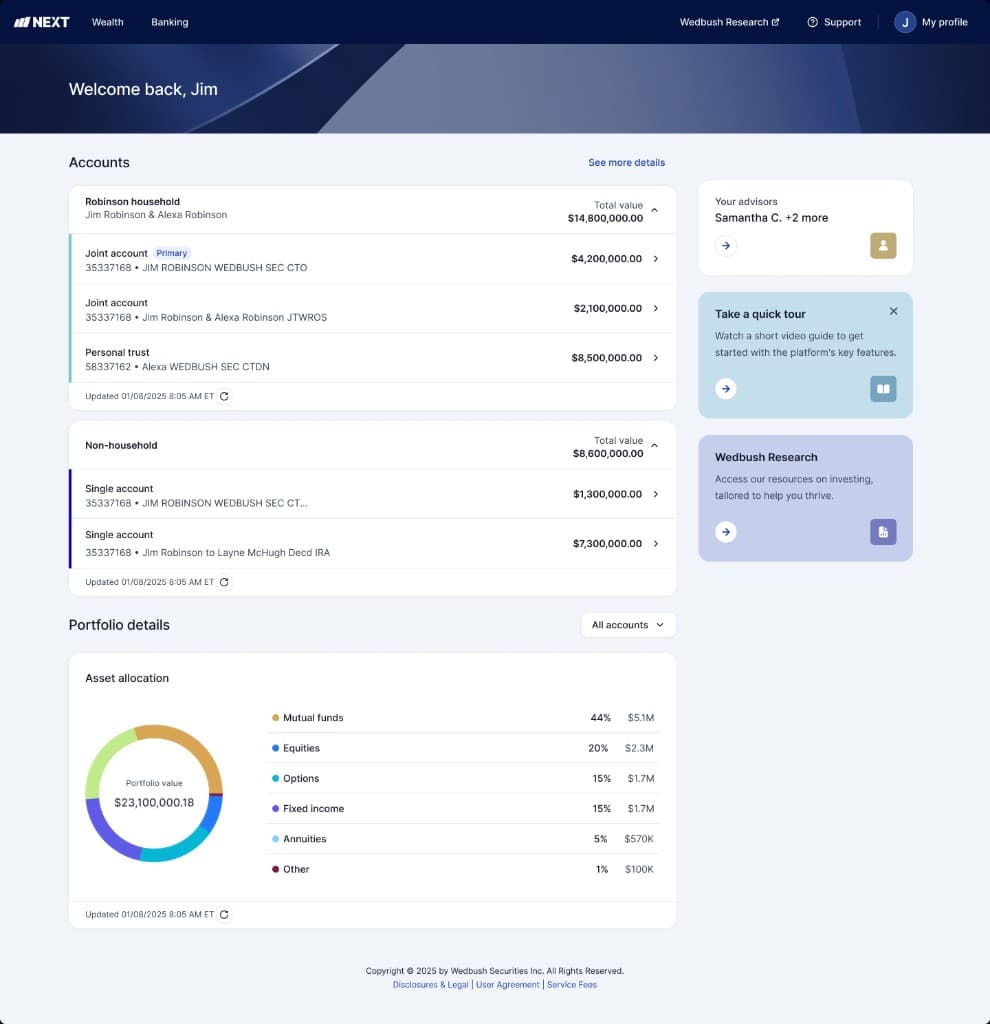Click the Equities $2.3M value
This screenshot has height=1024, width=990.
(x=639, y=748)
